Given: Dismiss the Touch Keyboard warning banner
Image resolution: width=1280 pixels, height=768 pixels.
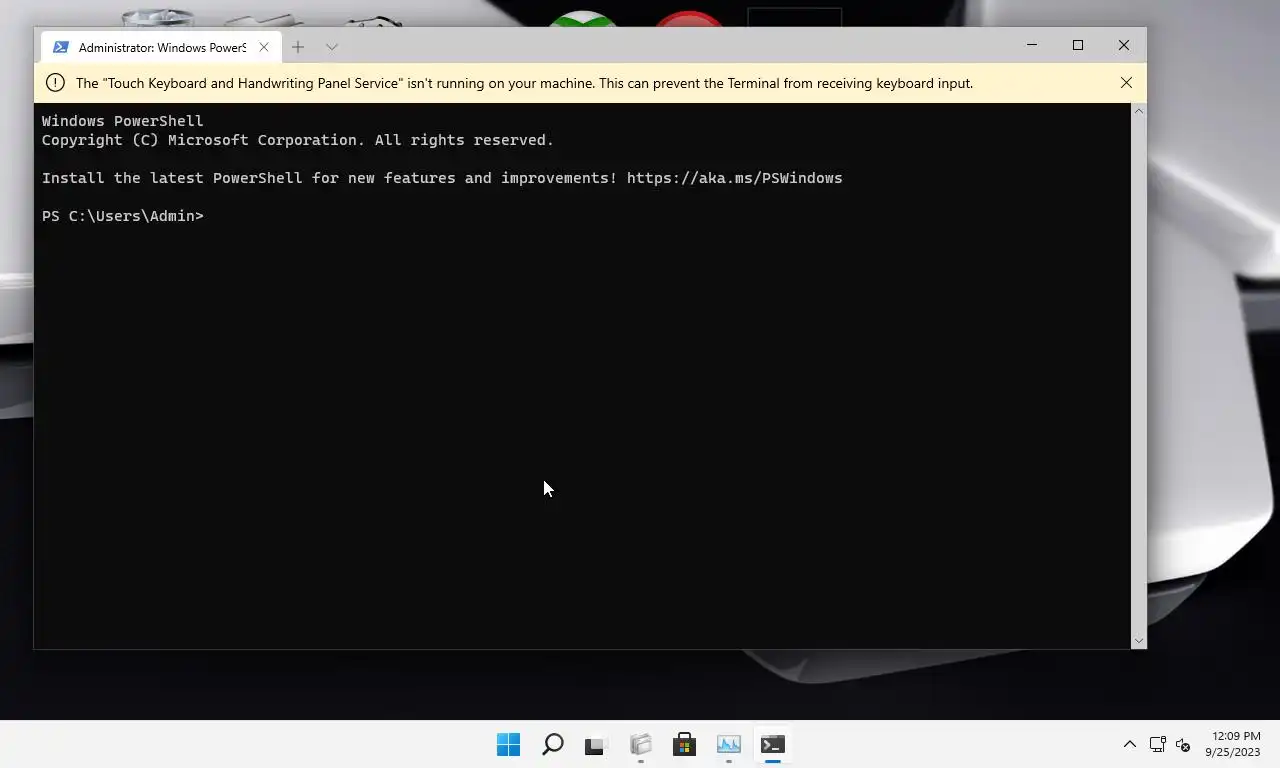Looking at the screenshot, I should tap(1126, 83).
